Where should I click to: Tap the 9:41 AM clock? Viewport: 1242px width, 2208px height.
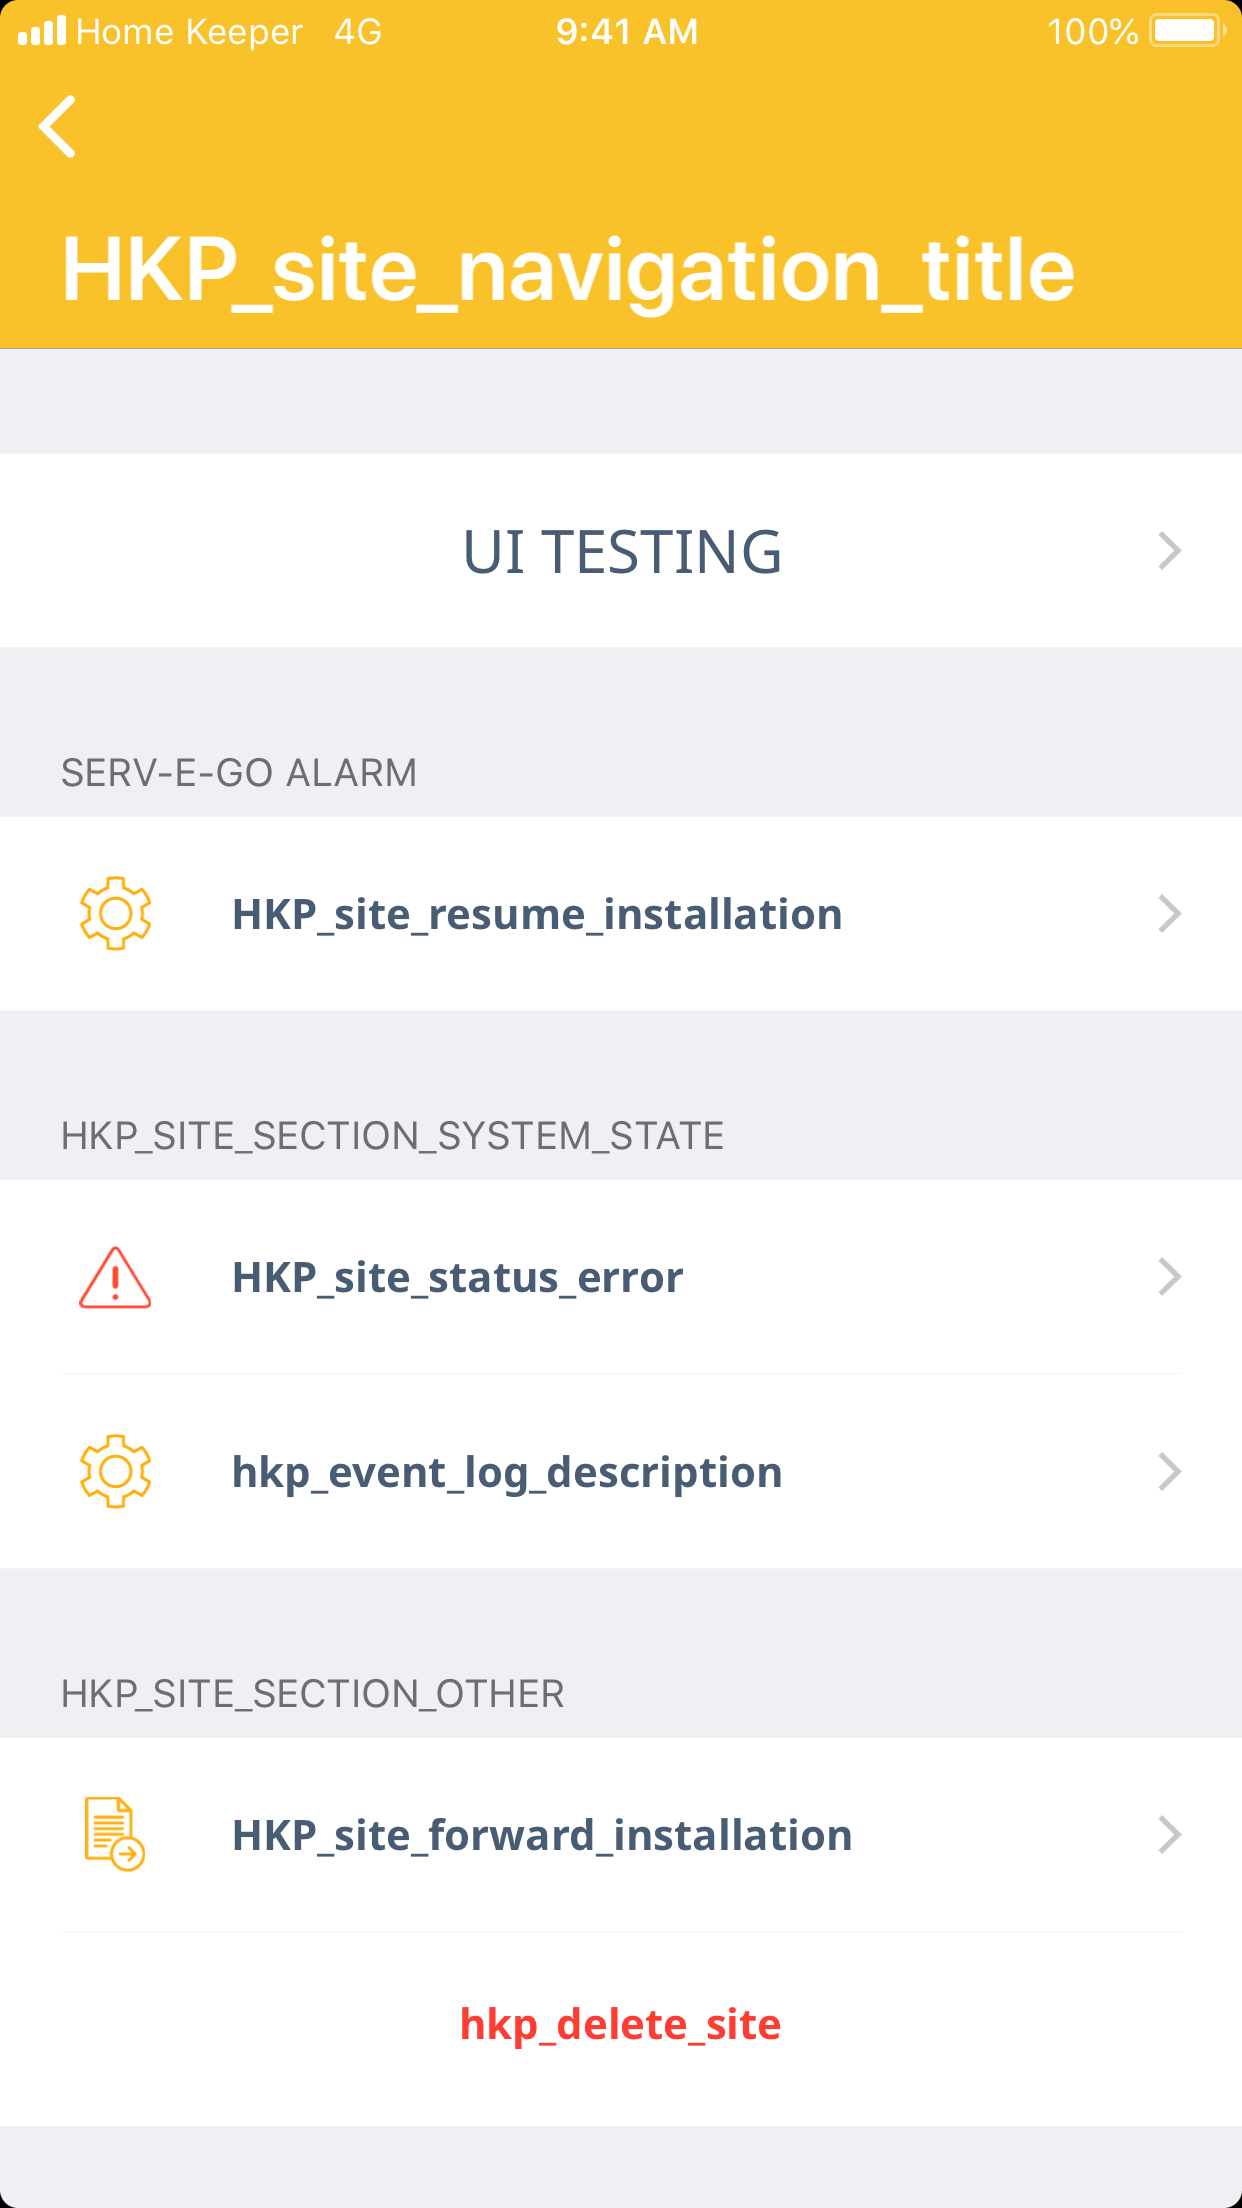(627, 32)
